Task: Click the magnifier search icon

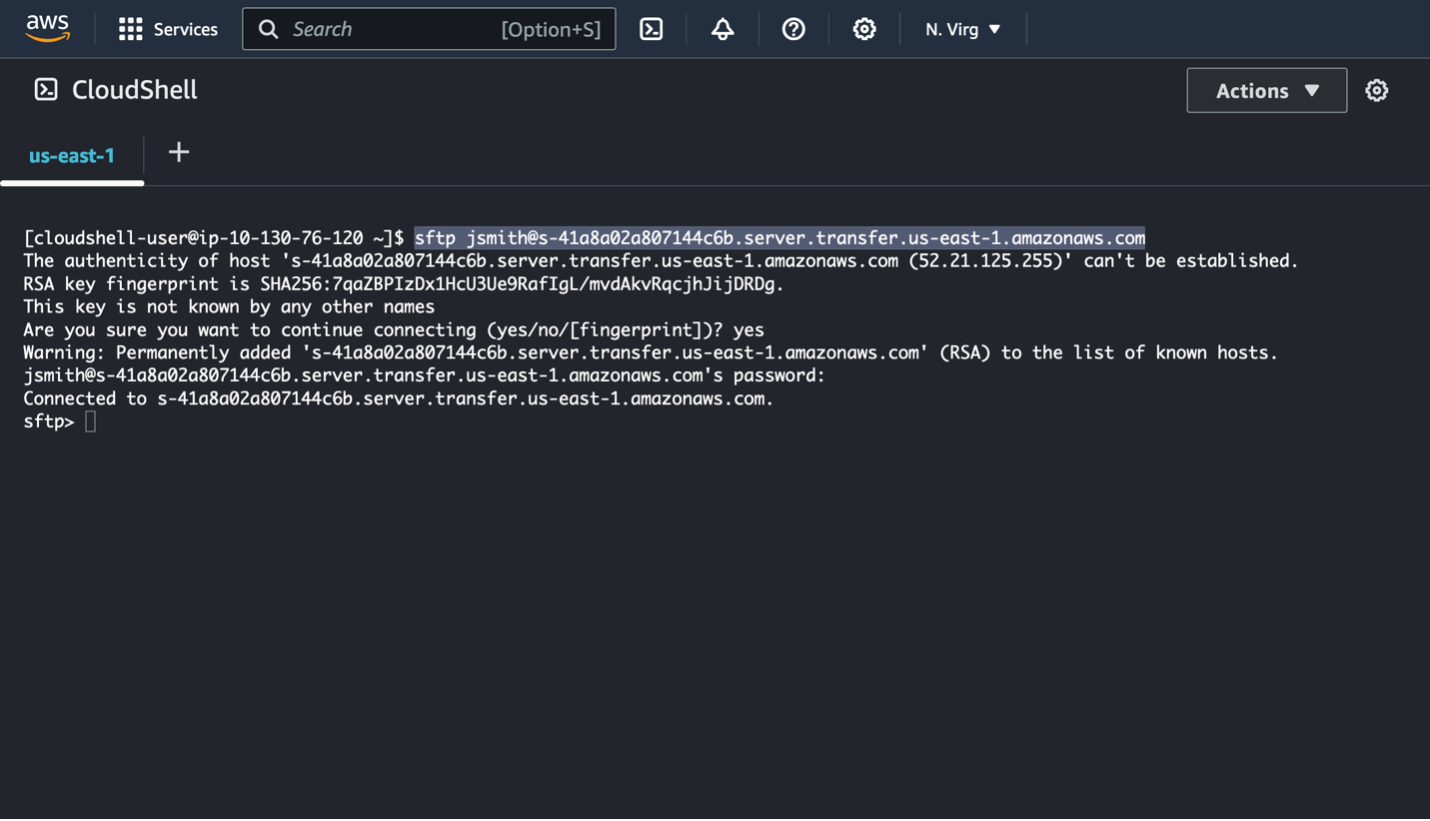Action: (x=268, y=29)
